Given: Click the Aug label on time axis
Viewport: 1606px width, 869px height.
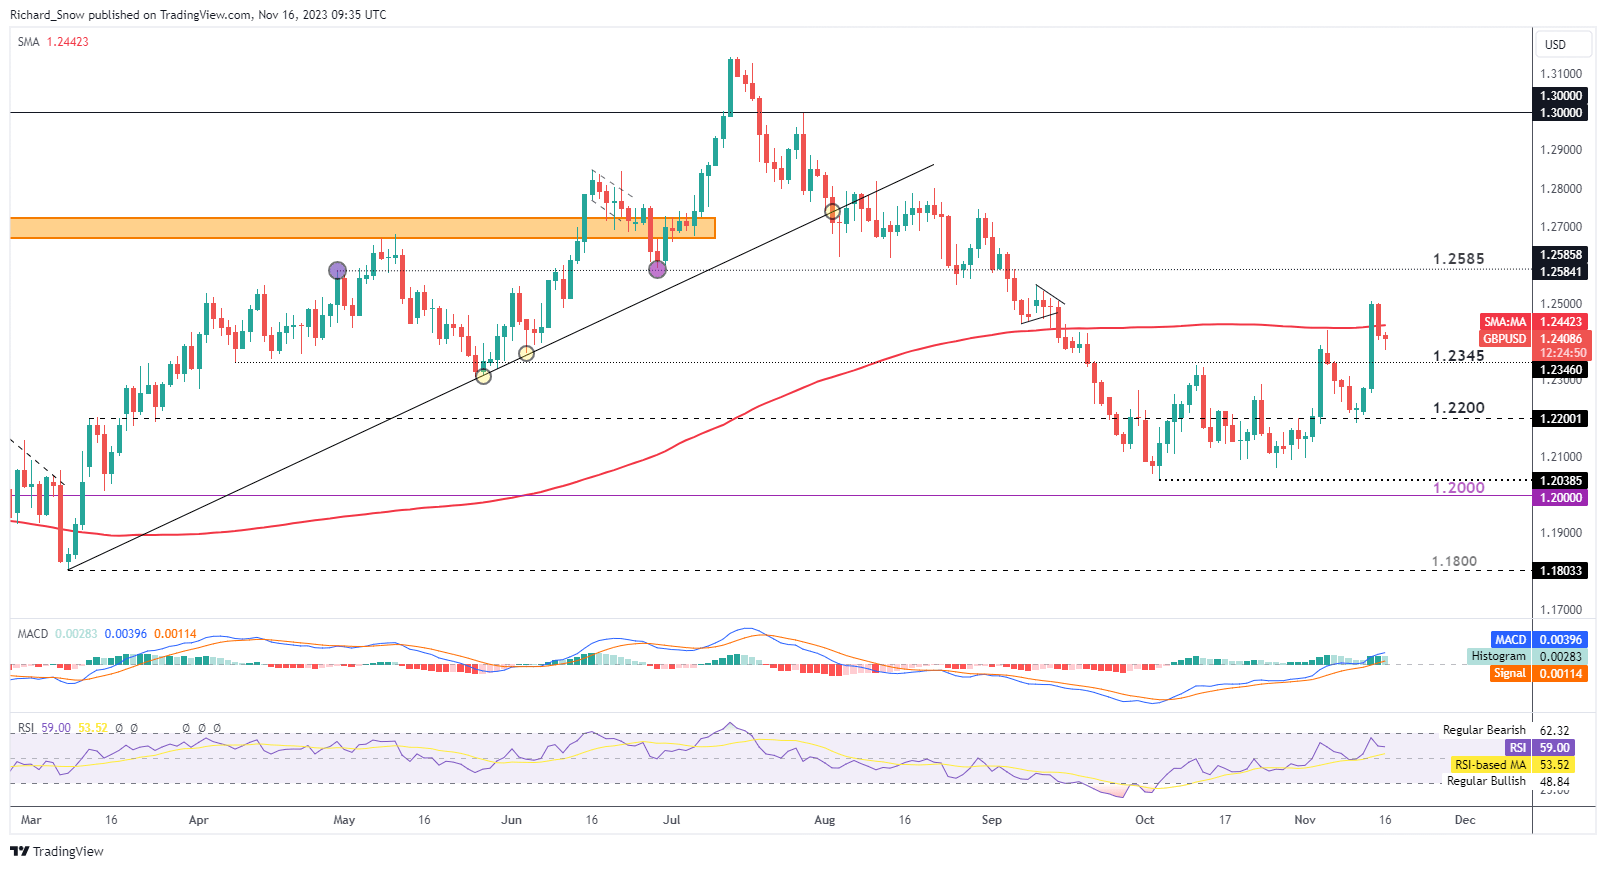Looking at the screenshot, I should (824, 820).
